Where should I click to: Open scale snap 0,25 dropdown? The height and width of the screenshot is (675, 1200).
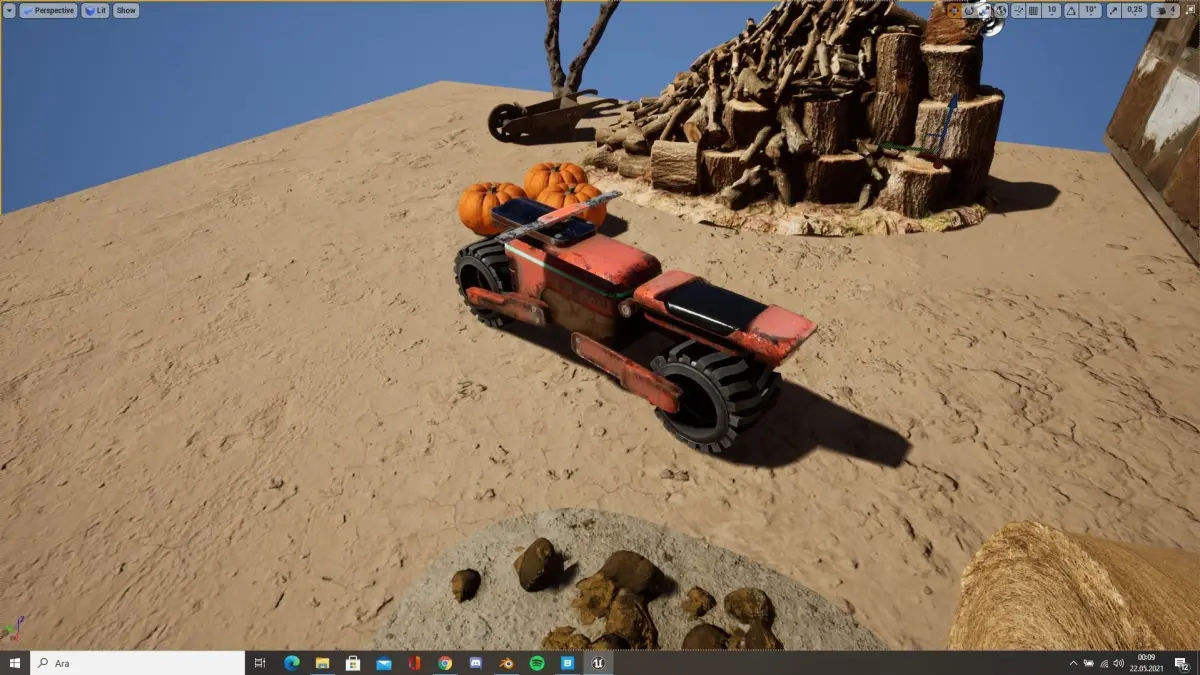tap(1135, 10)
